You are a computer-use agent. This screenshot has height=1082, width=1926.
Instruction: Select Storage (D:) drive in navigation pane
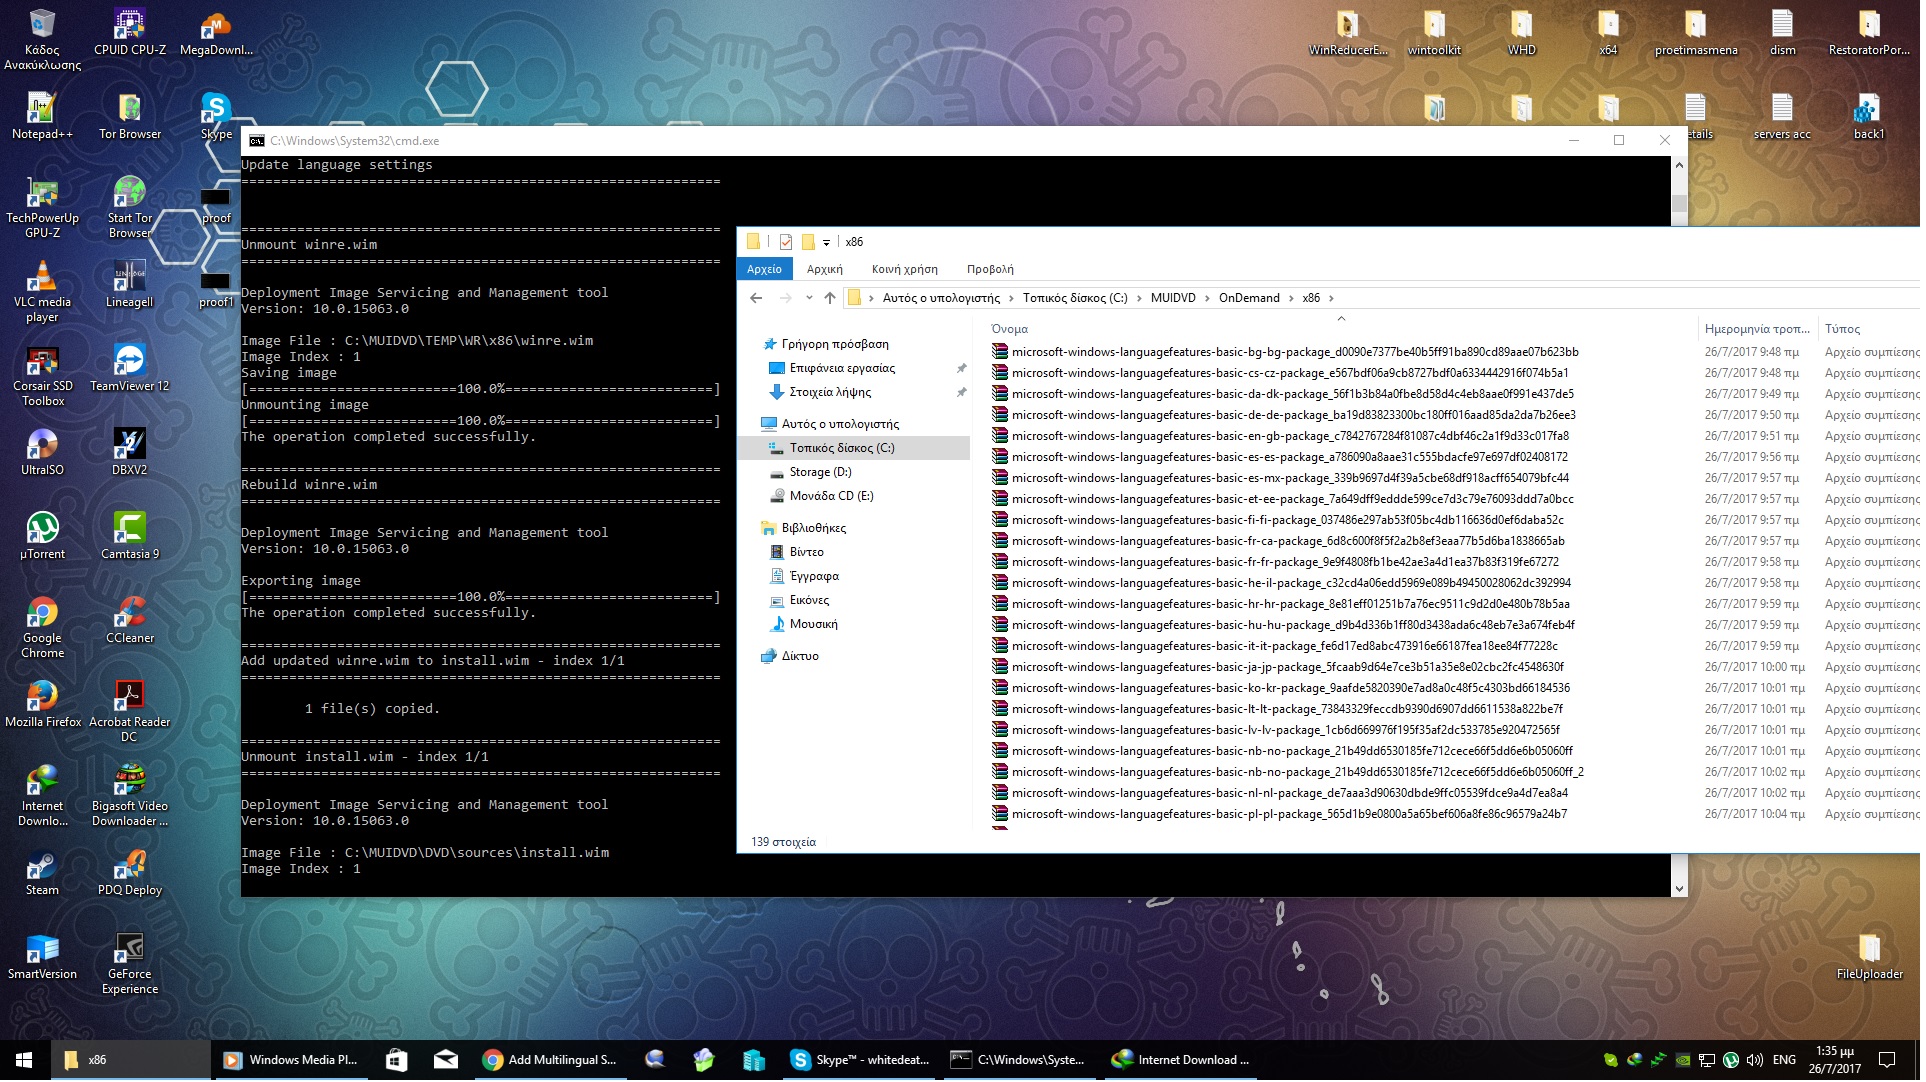(x=823, y=473)
